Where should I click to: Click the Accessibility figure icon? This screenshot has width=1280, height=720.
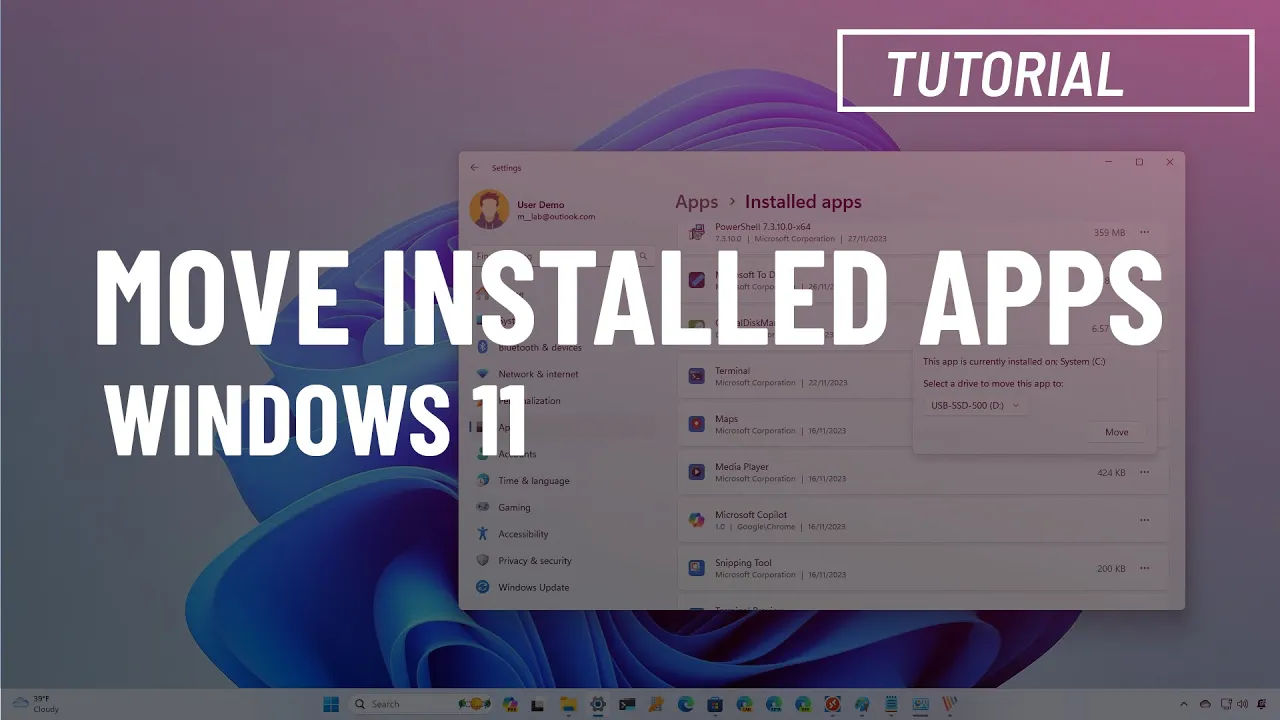483,534
